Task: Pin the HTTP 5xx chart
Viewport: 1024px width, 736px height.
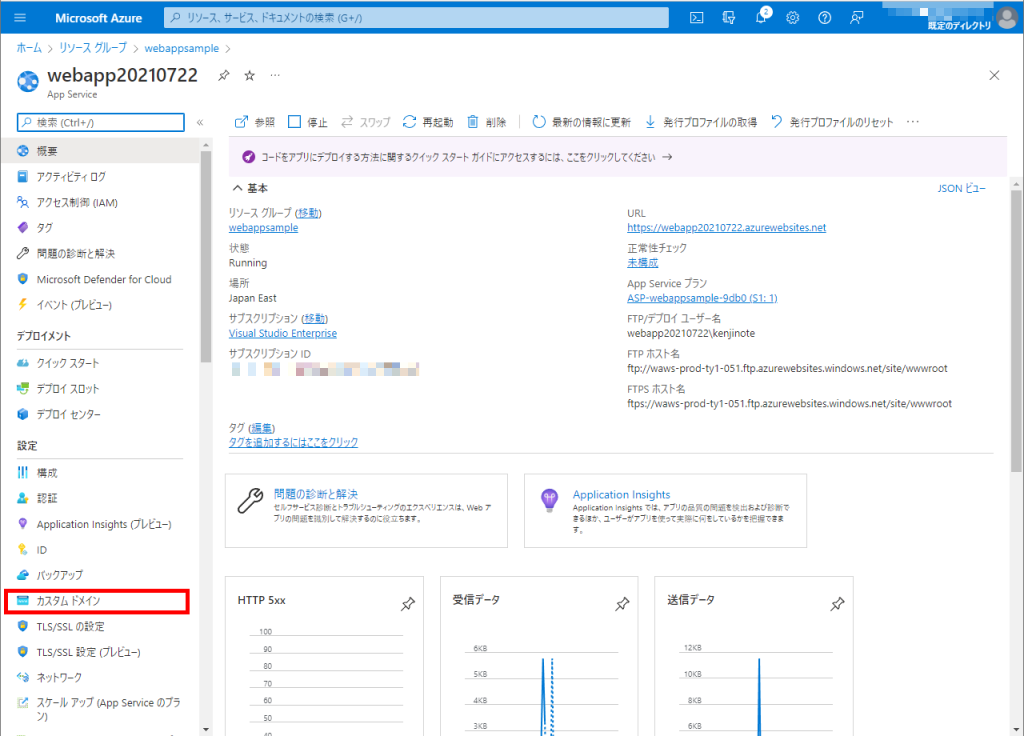Action: click(x=408, y=604)
